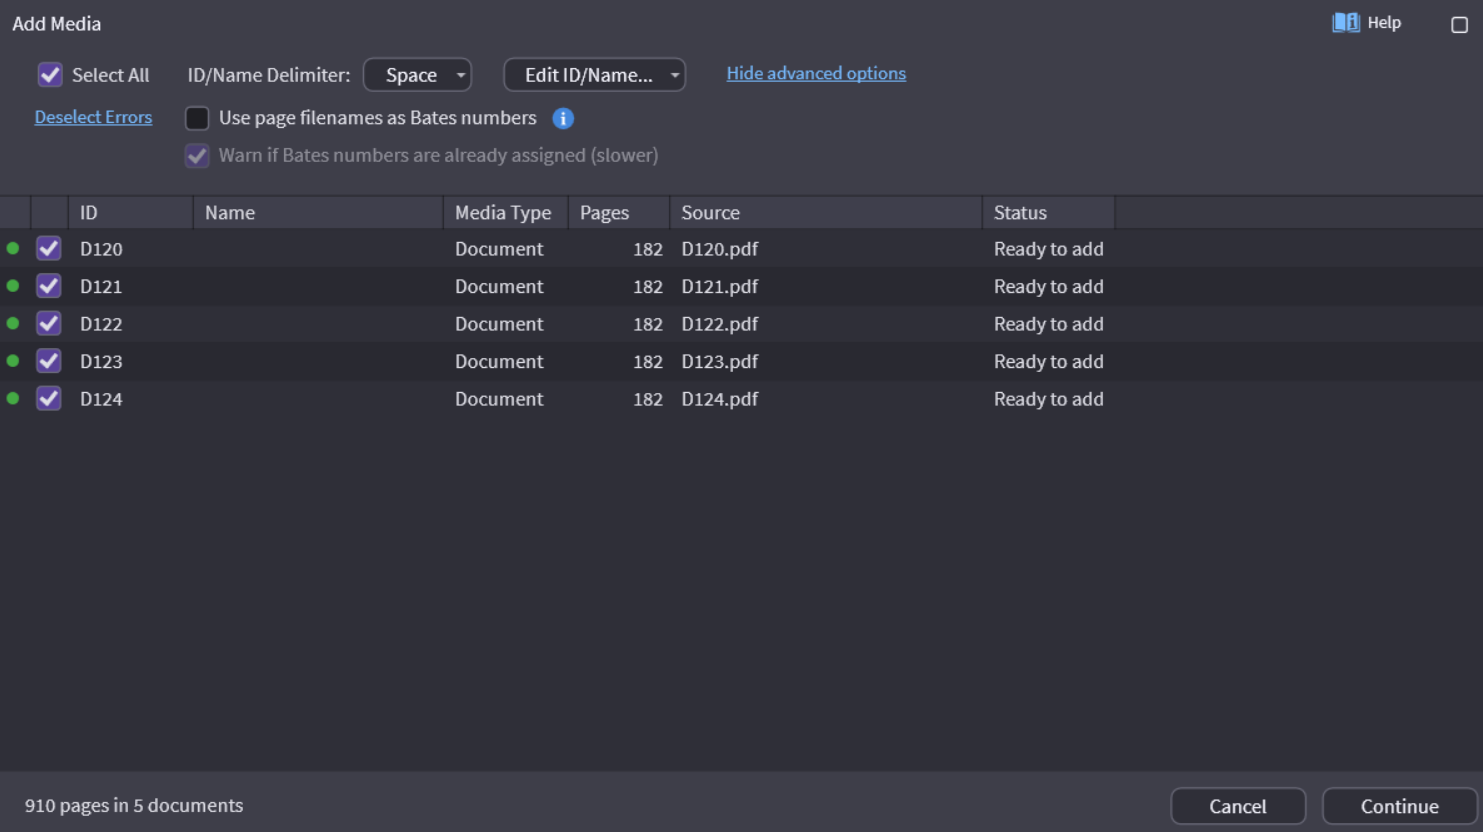Click the Help book icon
This screenshot has height=832, width=1483.
[1345, 23]
